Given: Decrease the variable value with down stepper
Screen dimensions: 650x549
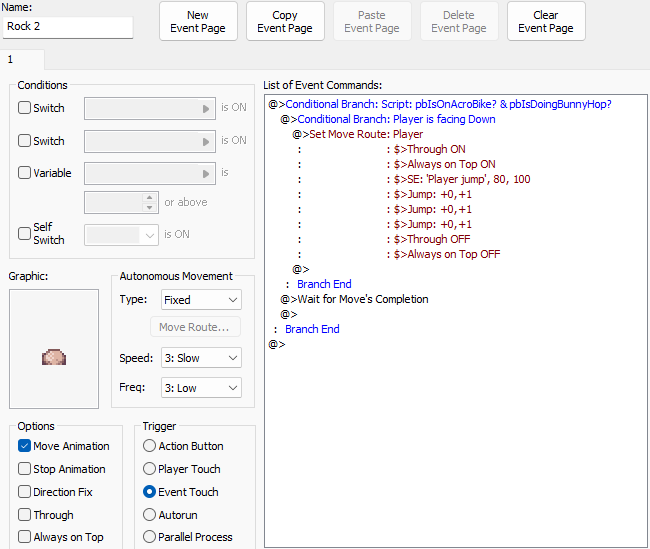Looking at the screenshot, I should (150, 207).
